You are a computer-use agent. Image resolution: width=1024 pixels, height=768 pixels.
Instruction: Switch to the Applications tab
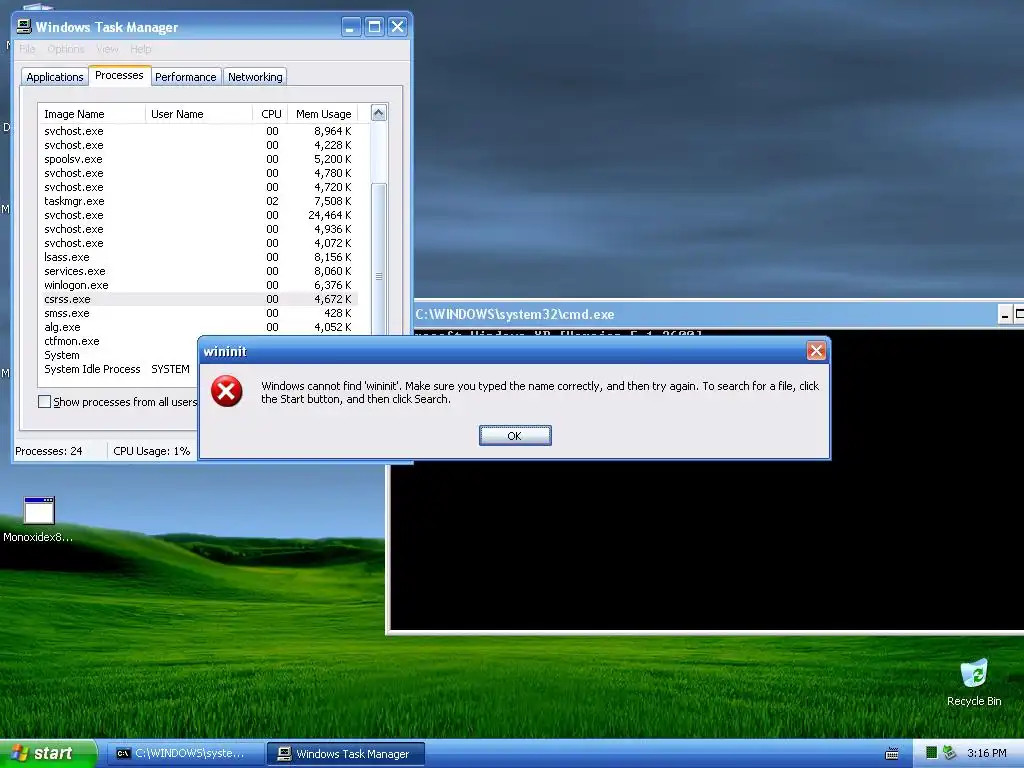tap(55, 77)
